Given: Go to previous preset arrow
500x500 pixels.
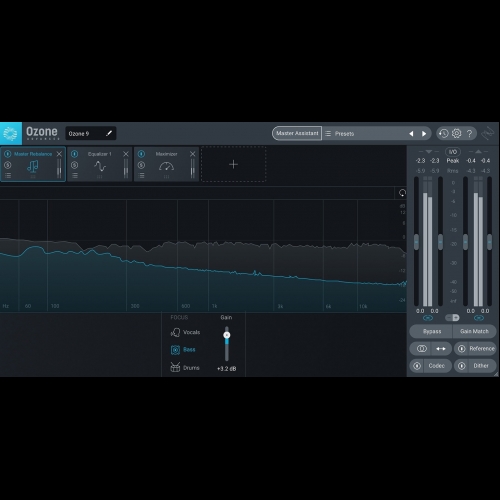Looking at the screenshot, I should (x=411, y=134).
